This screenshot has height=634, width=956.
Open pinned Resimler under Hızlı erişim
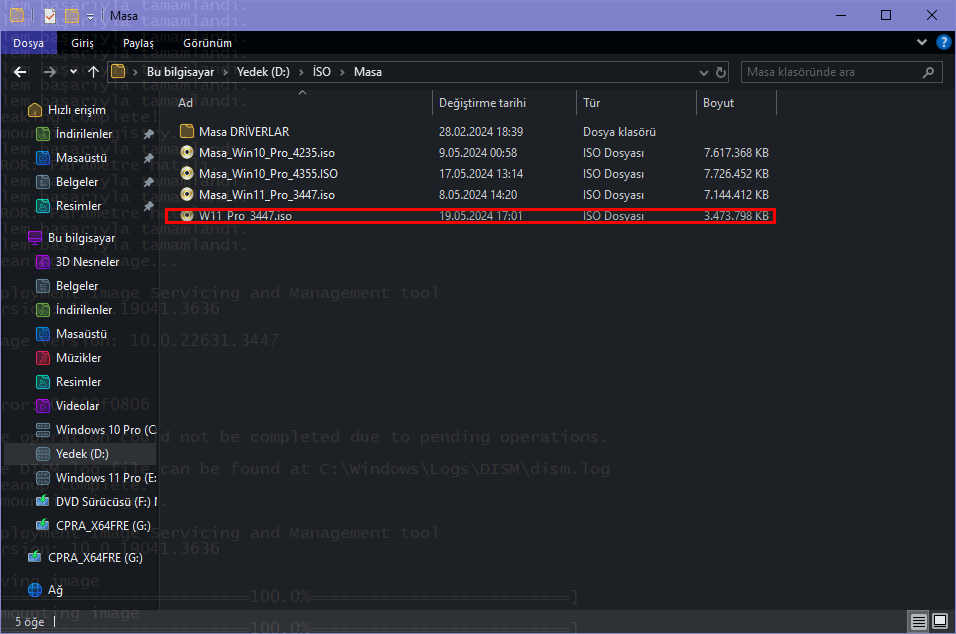pyautogui.click(x=79, y=206)
